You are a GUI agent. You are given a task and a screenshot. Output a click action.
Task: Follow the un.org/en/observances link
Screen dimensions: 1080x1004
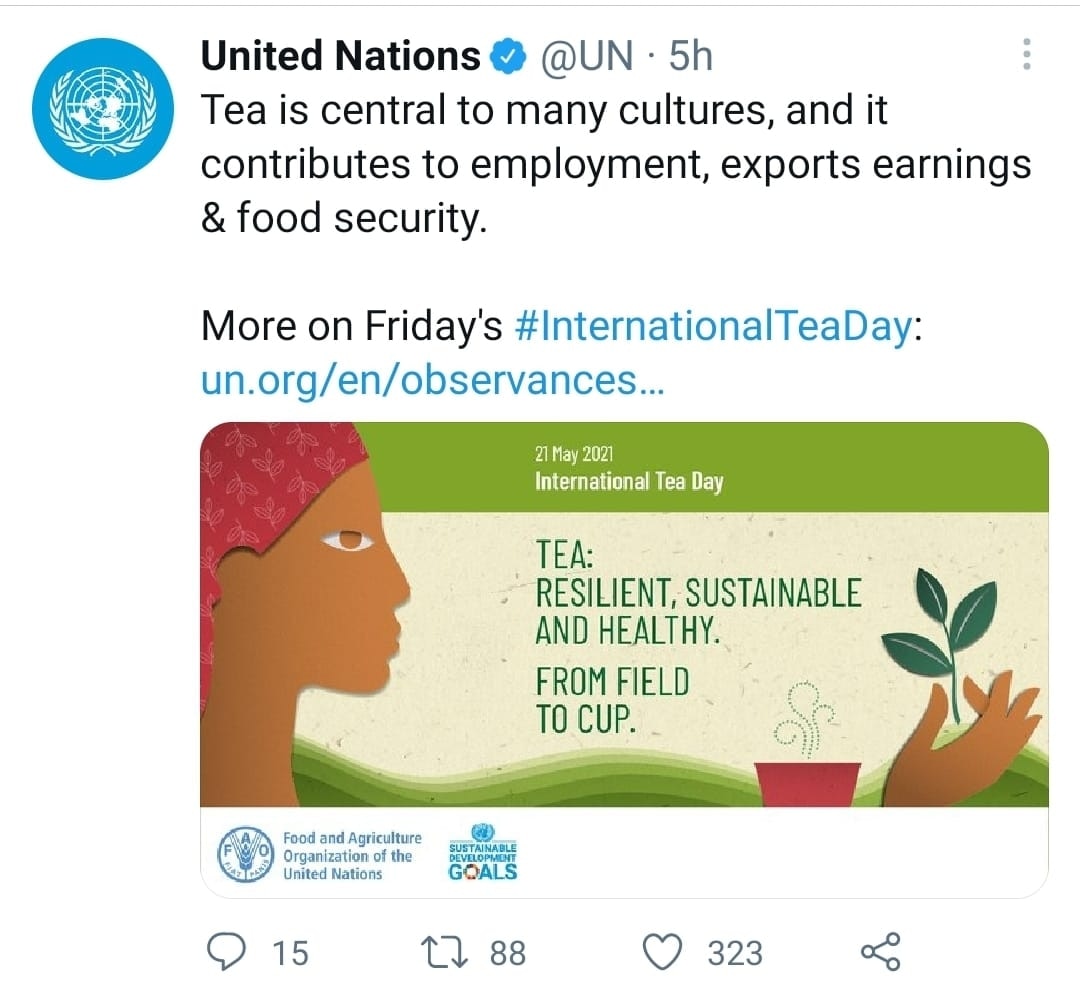click(x=432, y=380)
